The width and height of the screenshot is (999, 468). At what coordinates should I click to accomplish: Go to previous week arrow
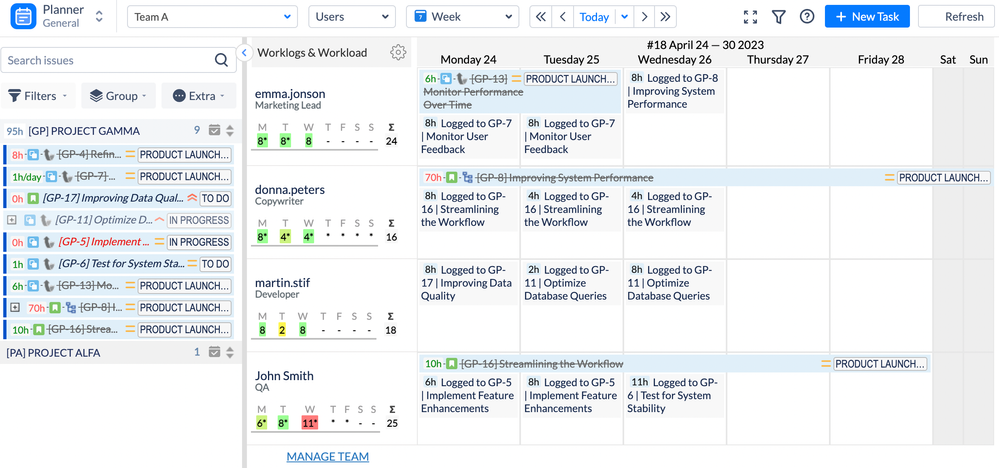click(563, 17)
